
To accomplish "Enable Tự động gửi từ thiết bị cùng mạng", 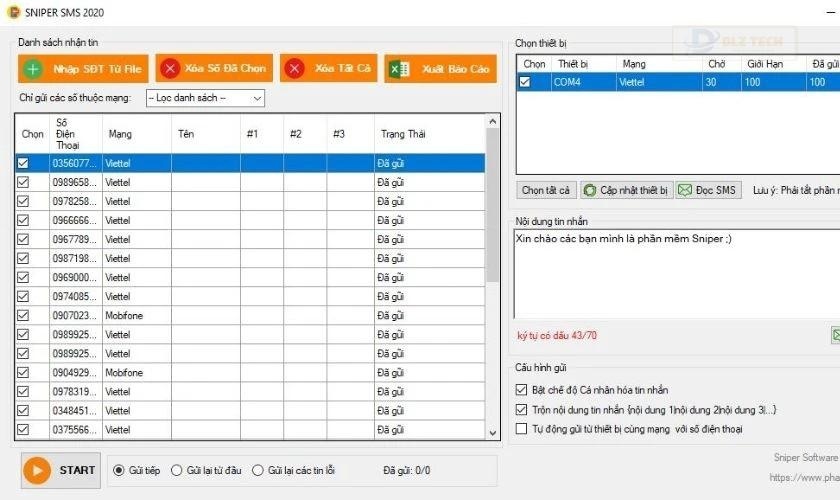I will (521, 429).
